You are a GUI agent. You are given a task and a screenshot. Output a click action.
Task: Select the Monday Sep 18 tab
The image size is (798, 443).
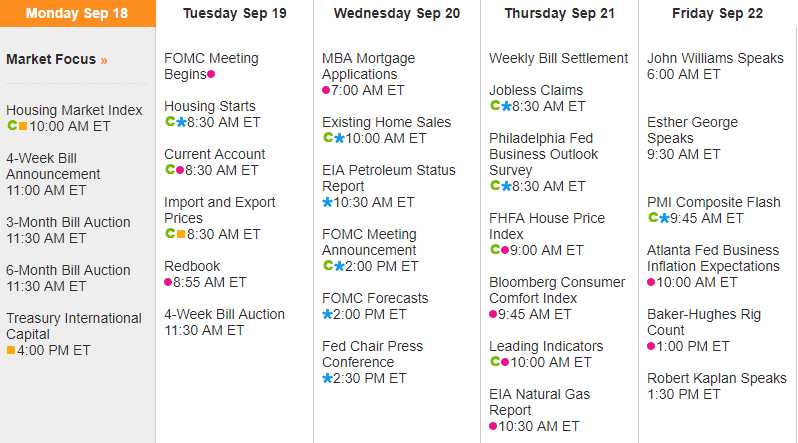pos(77,14)
